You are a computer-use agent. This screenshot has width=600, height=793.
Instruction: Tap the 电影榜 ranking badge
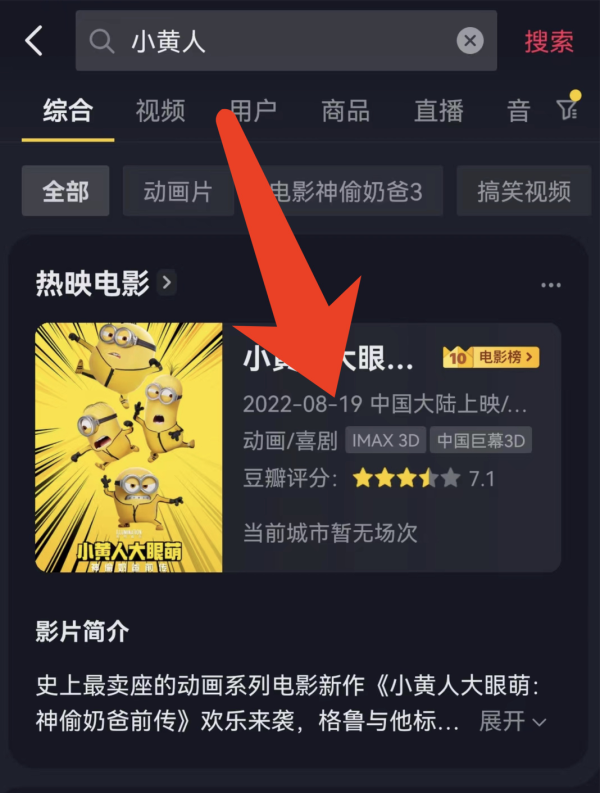coord(491,358)
